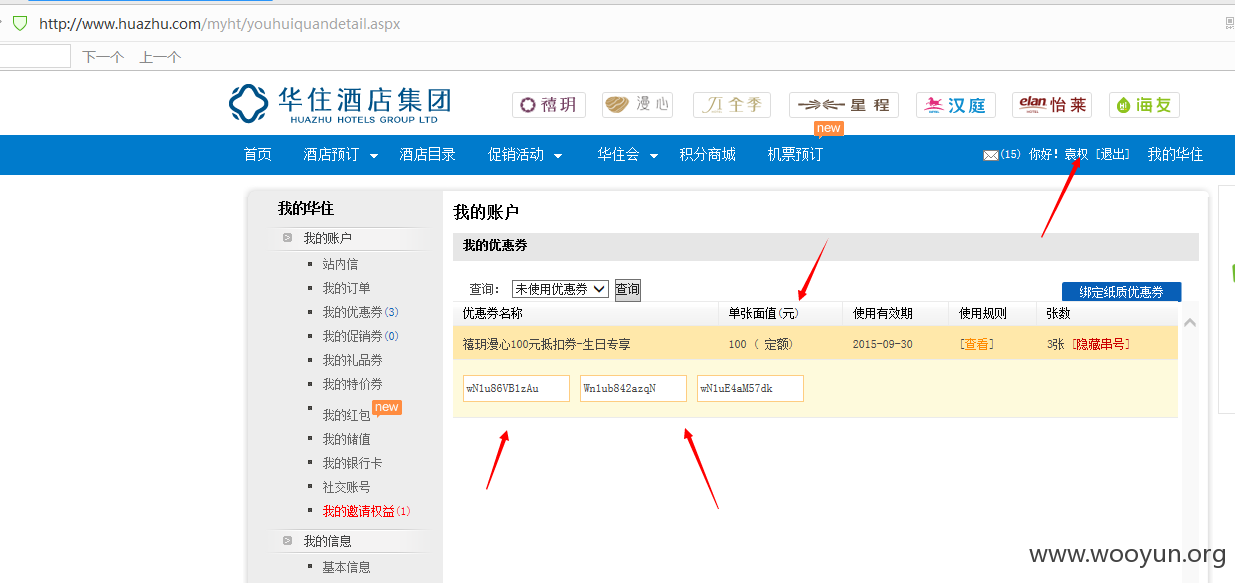Viewport: 1235px width, 583px height.
Task: Expand the 促销活动 nav dropdown
Action: (558, 156)
